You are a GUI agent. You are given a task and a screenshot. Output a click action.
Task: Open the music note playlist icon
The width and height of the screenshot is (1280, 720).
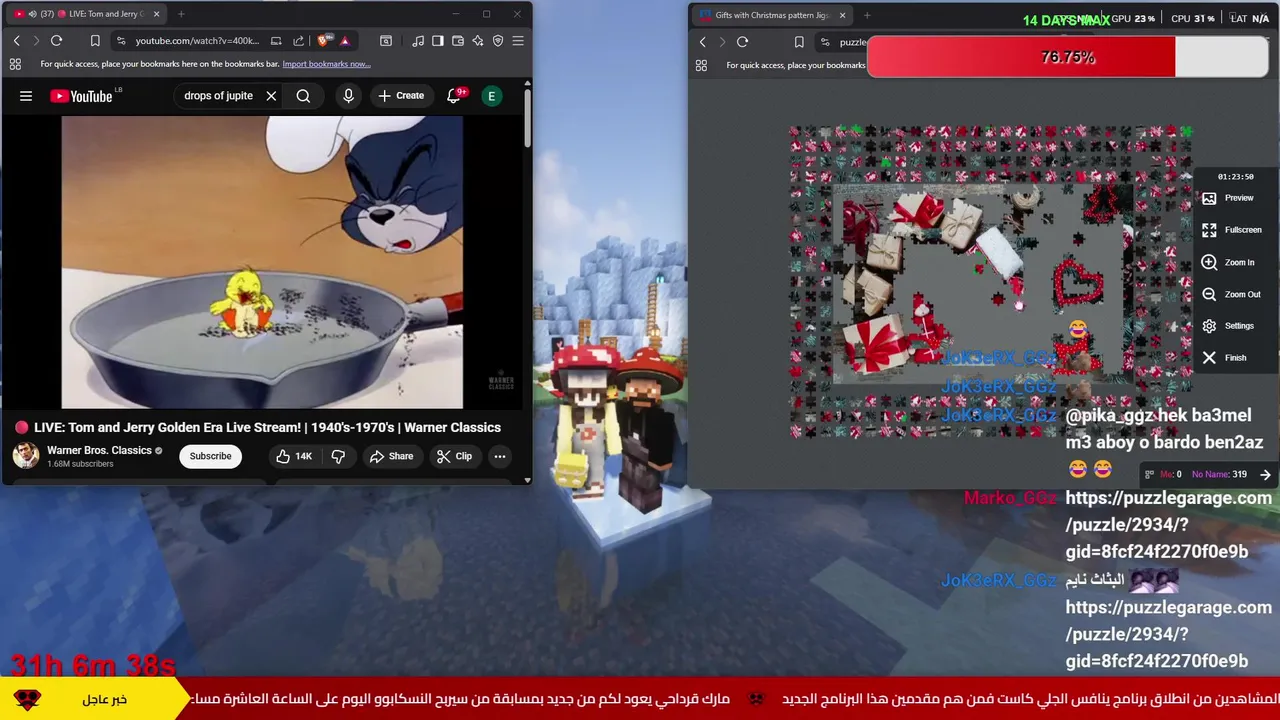click(x=418, y=41)
